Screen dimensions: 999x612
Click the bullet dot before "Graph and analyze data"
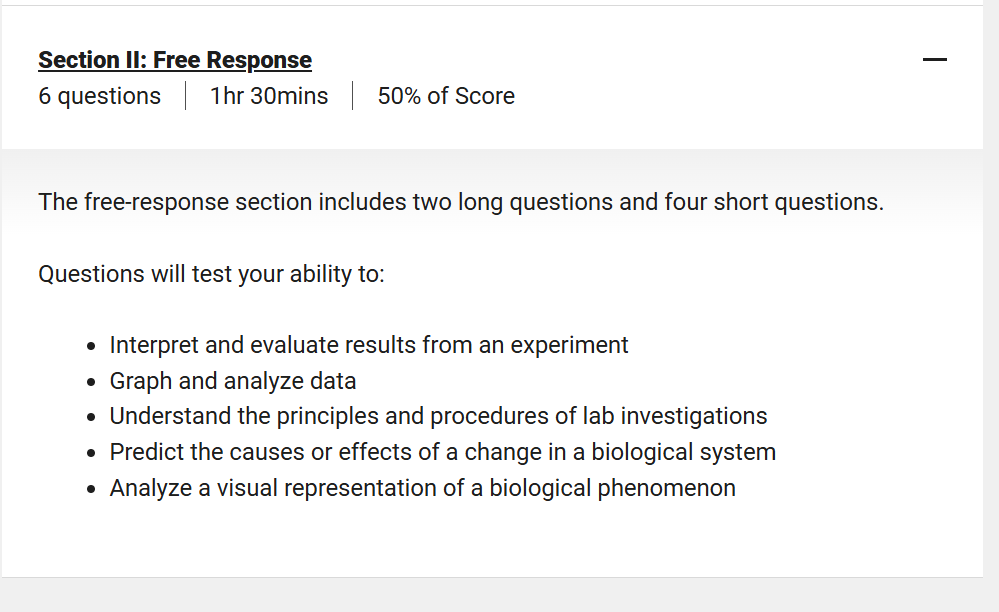(x=91, y=382)
